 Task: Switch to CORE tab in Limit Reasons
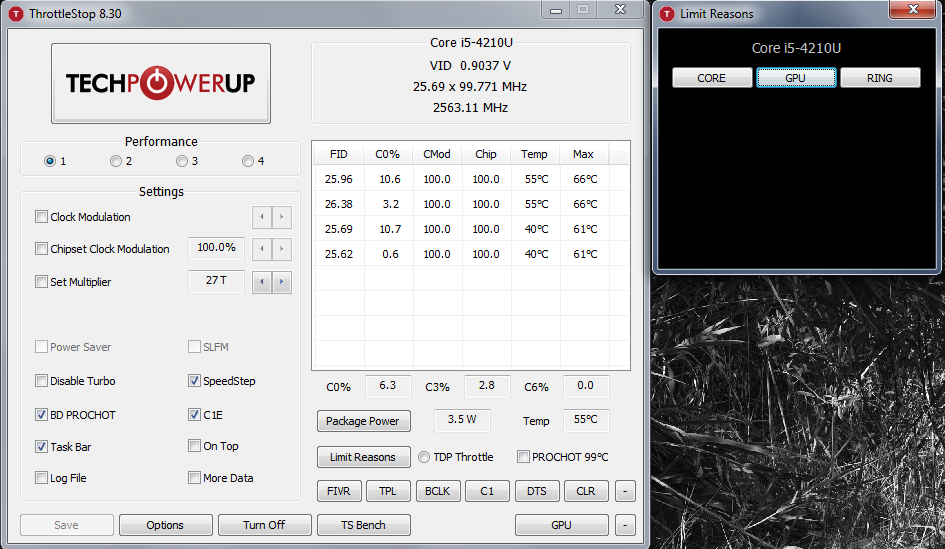[712, 78]
